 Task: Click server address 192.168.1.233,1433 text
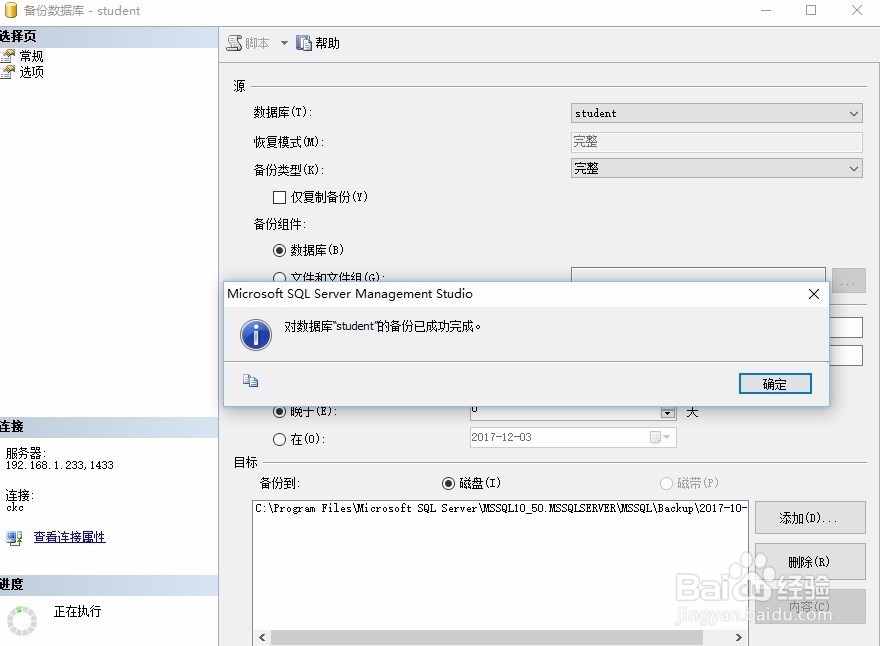(59, 465)
